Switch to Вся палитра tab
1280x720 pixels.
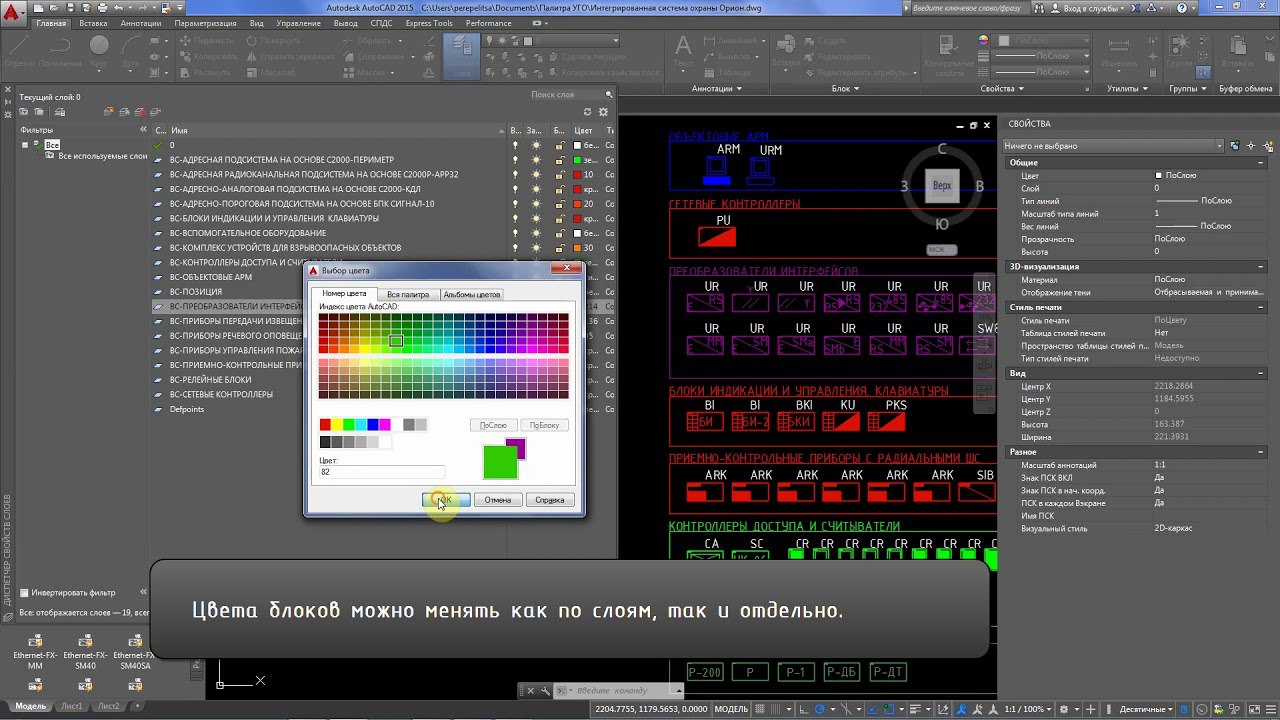(x=408, y=294)
